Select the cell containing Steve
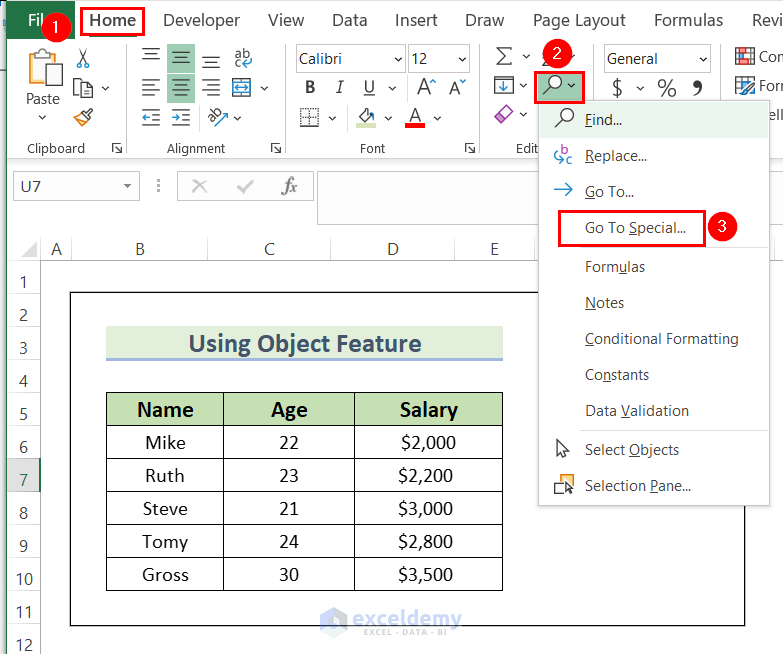This screenshot has height=654, width=783. click(x=165, y=508)
